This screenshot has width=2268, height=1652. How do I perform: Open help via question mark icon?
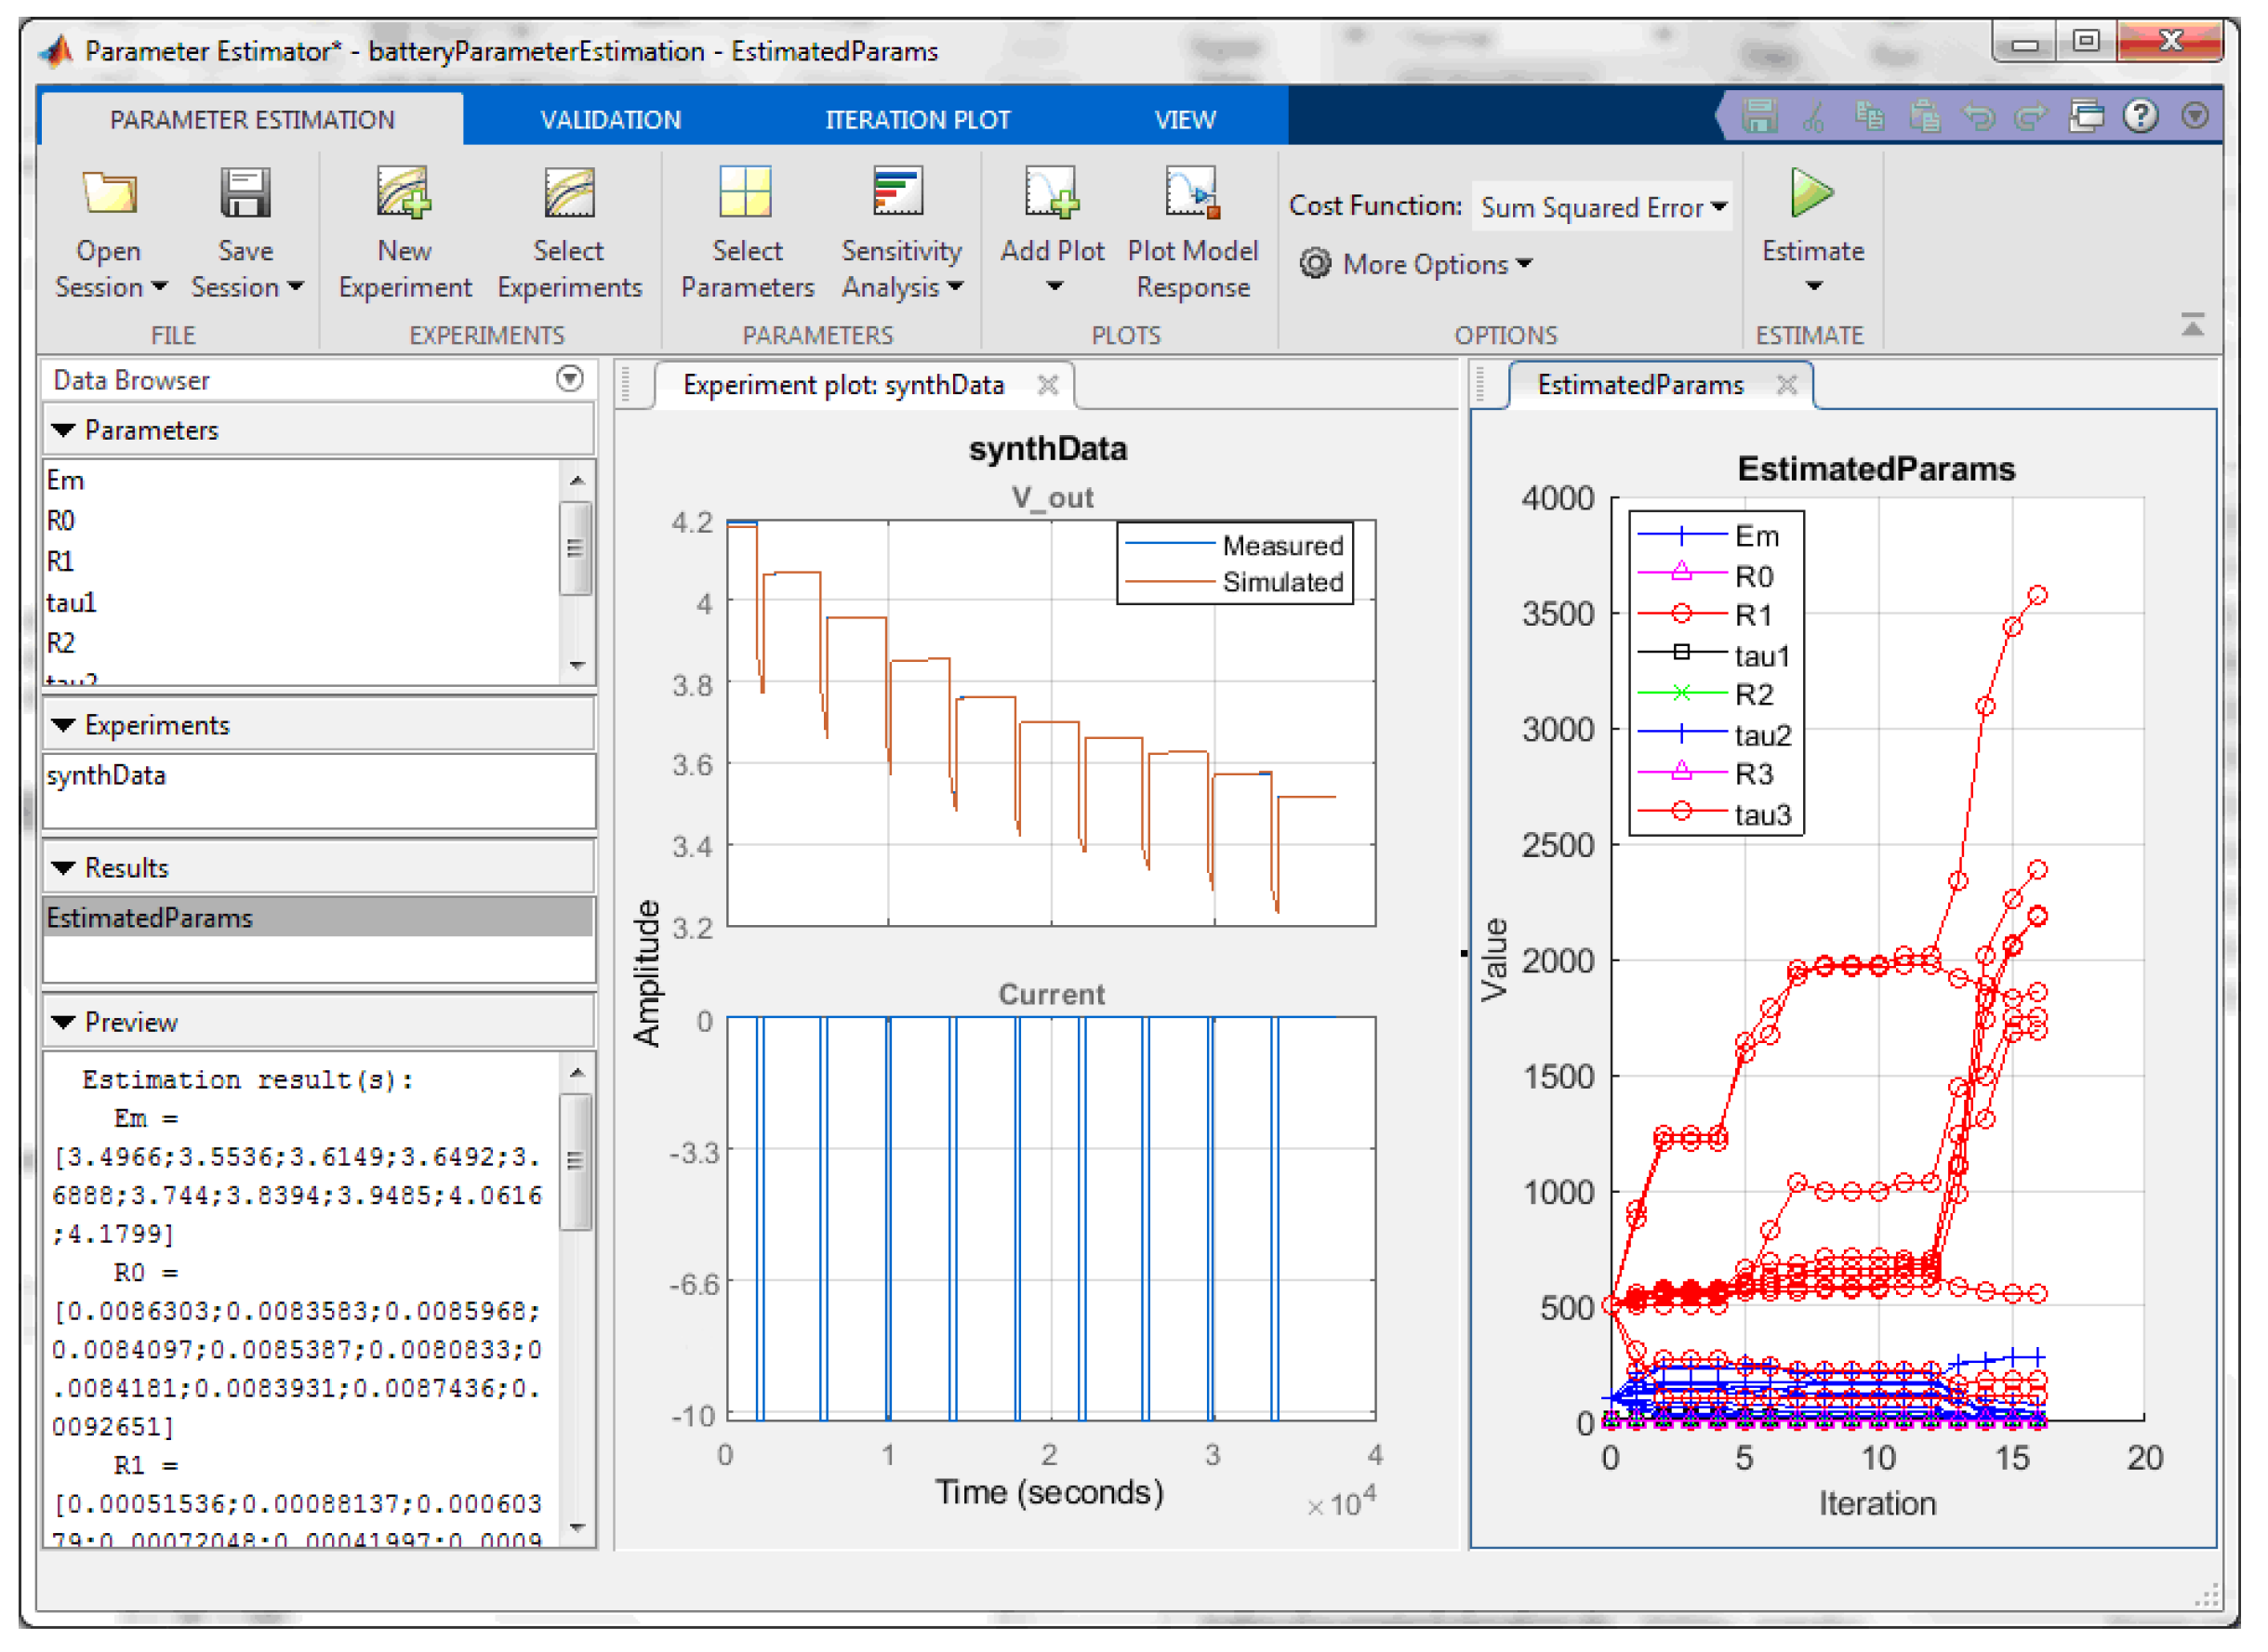pos(2140,117)
